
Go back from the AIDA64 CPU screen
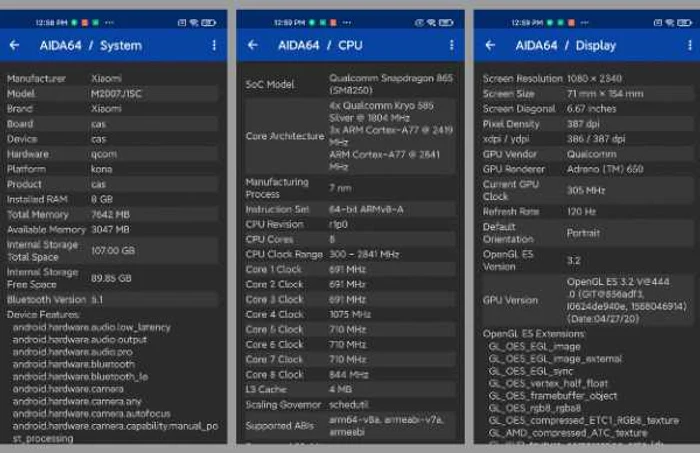point(253,45)
